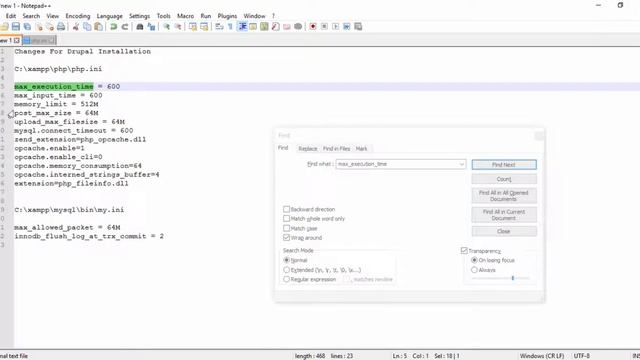Click the UTF-8 encoding status entry
The height and width of the screenshot is (360, 640).
581,356
